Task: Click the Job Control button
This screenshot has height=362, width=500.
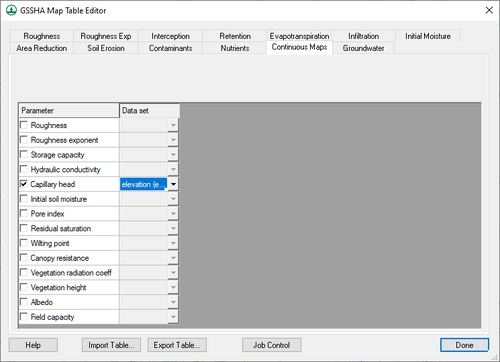Action: click(271, 345)
